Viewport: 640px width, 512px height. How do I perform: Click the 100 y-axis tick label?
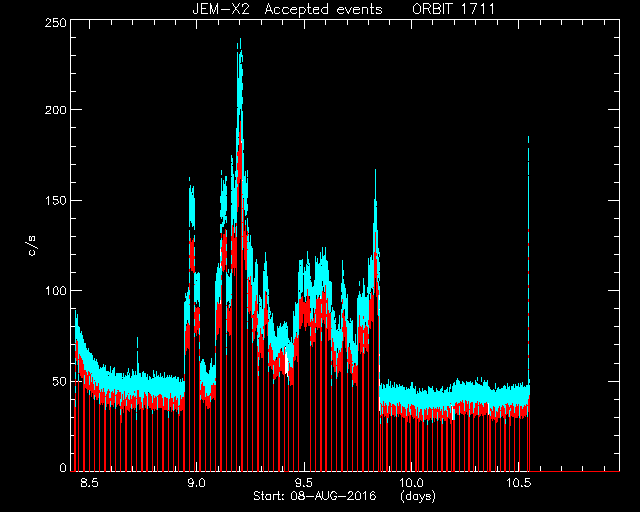point(55,291)
